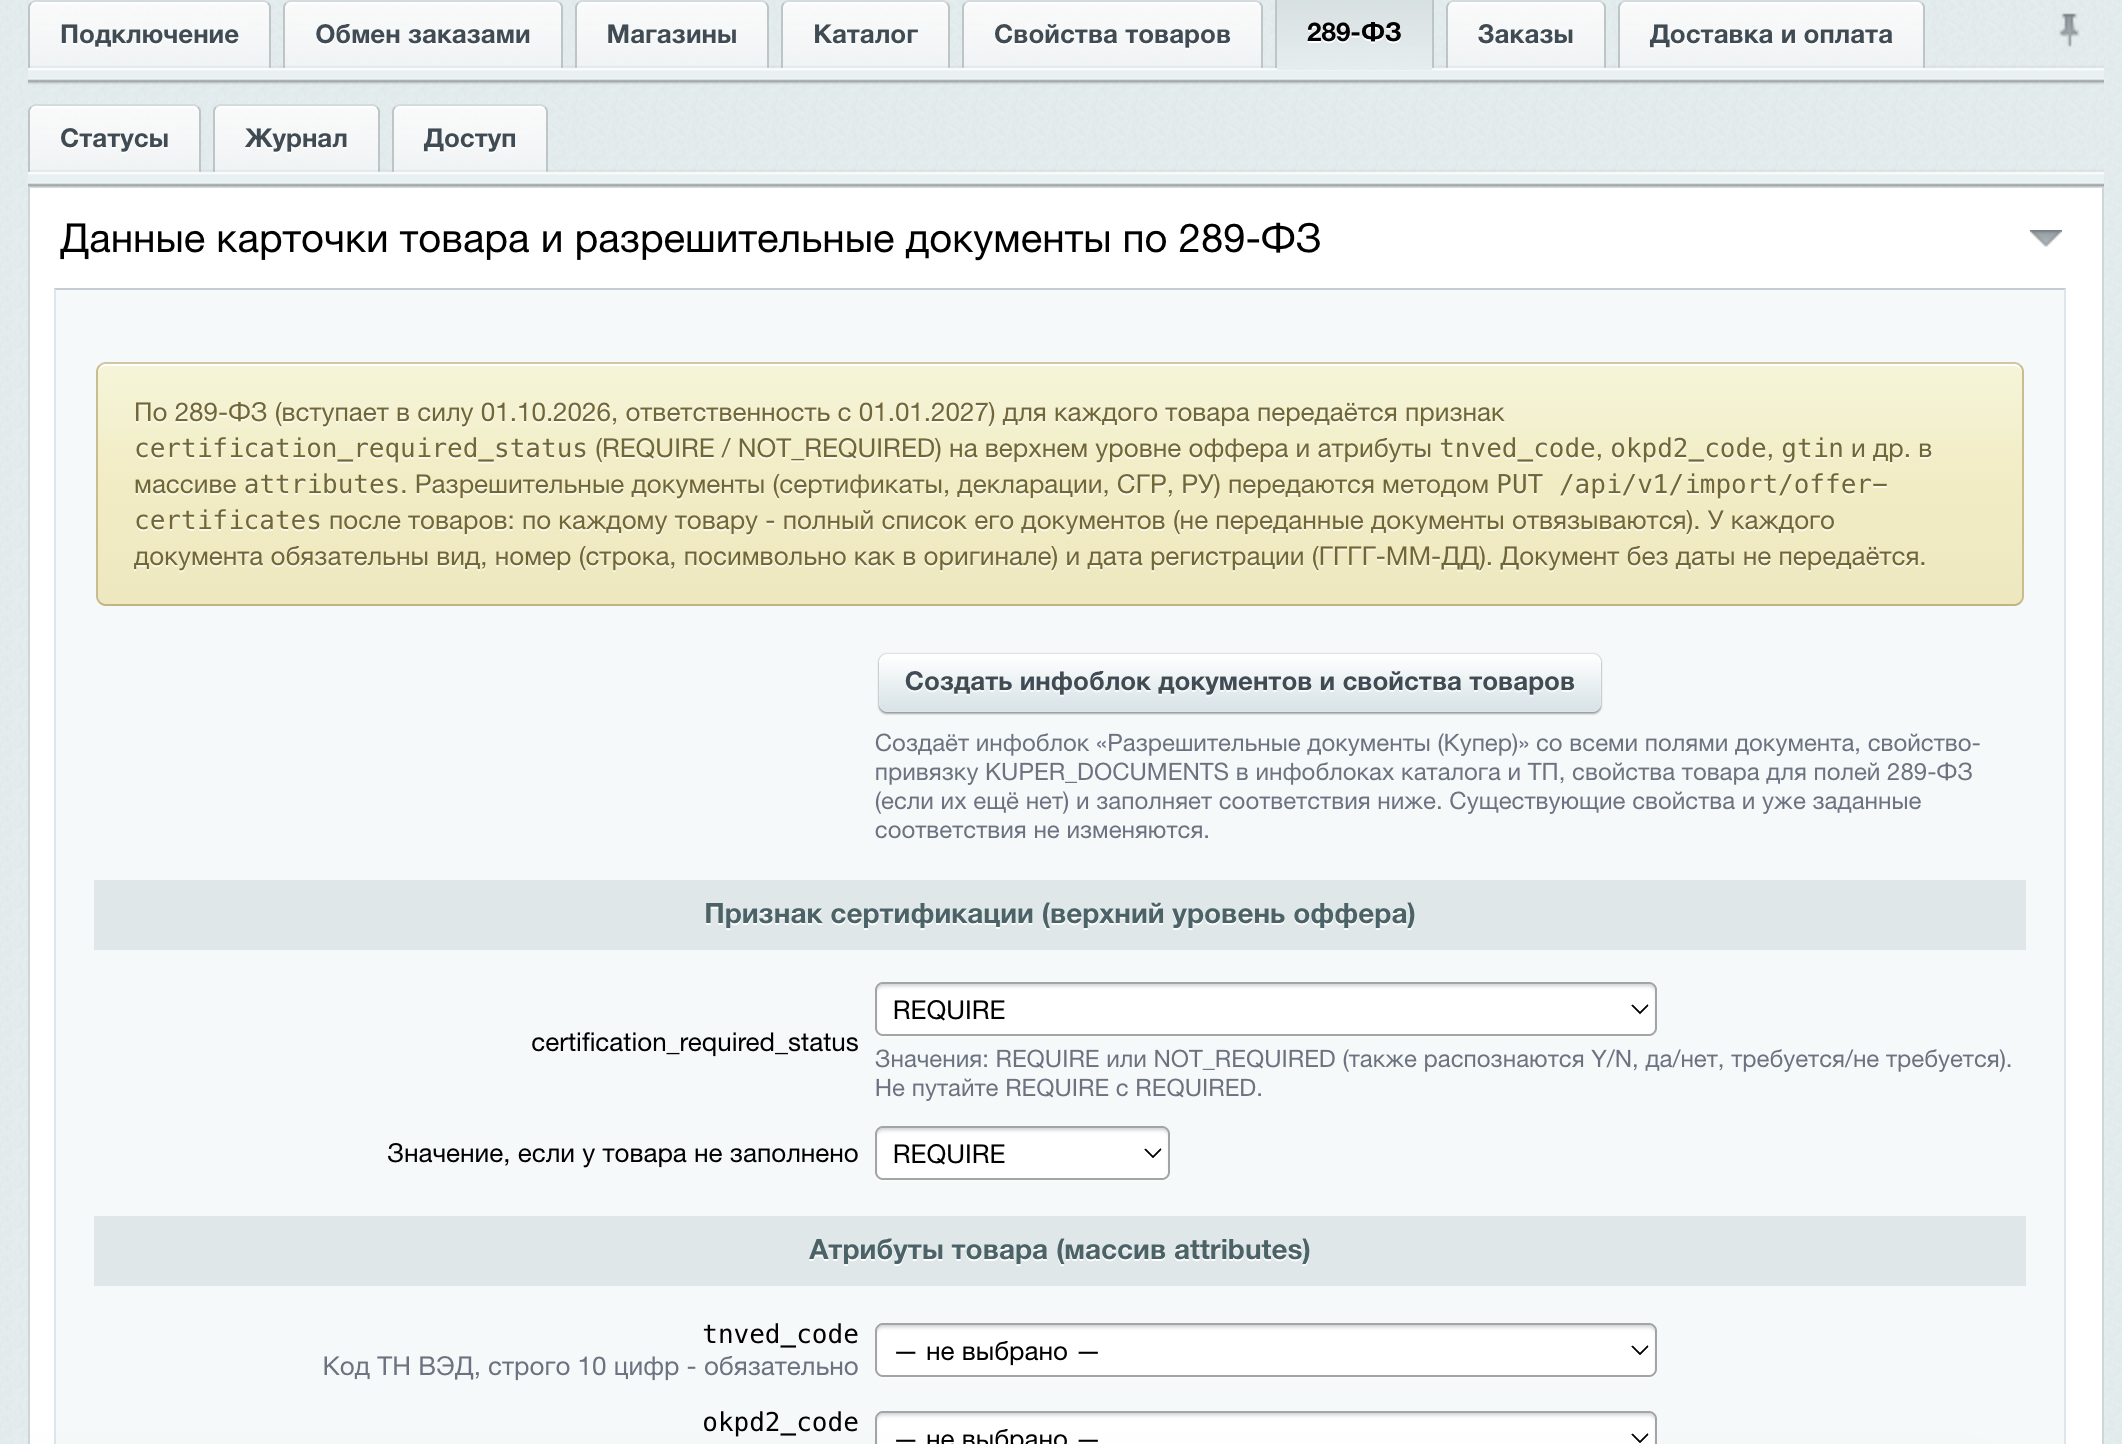Switch to the Обмен заказами tab
Viewport: 2122px width, 1444px height.
(x=422, y=34)
